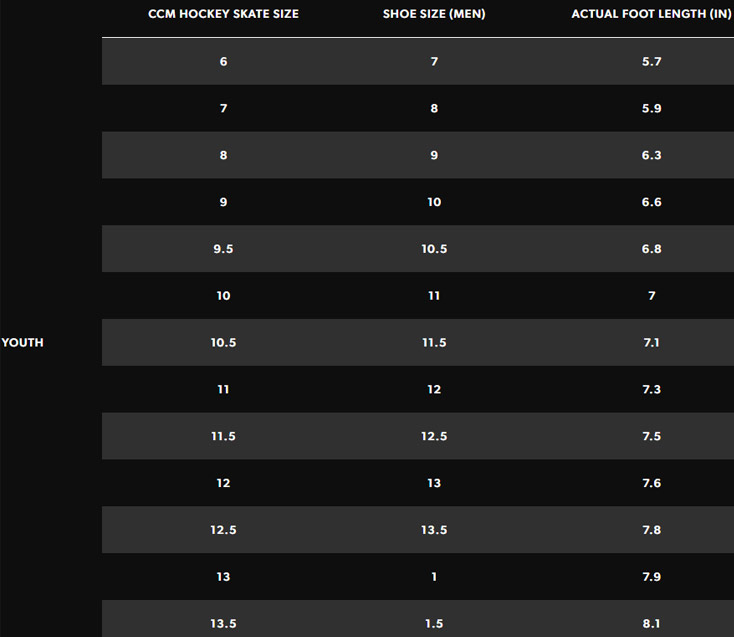Click foot length value 7.1
734x637 pixels.
pos(651,343)
